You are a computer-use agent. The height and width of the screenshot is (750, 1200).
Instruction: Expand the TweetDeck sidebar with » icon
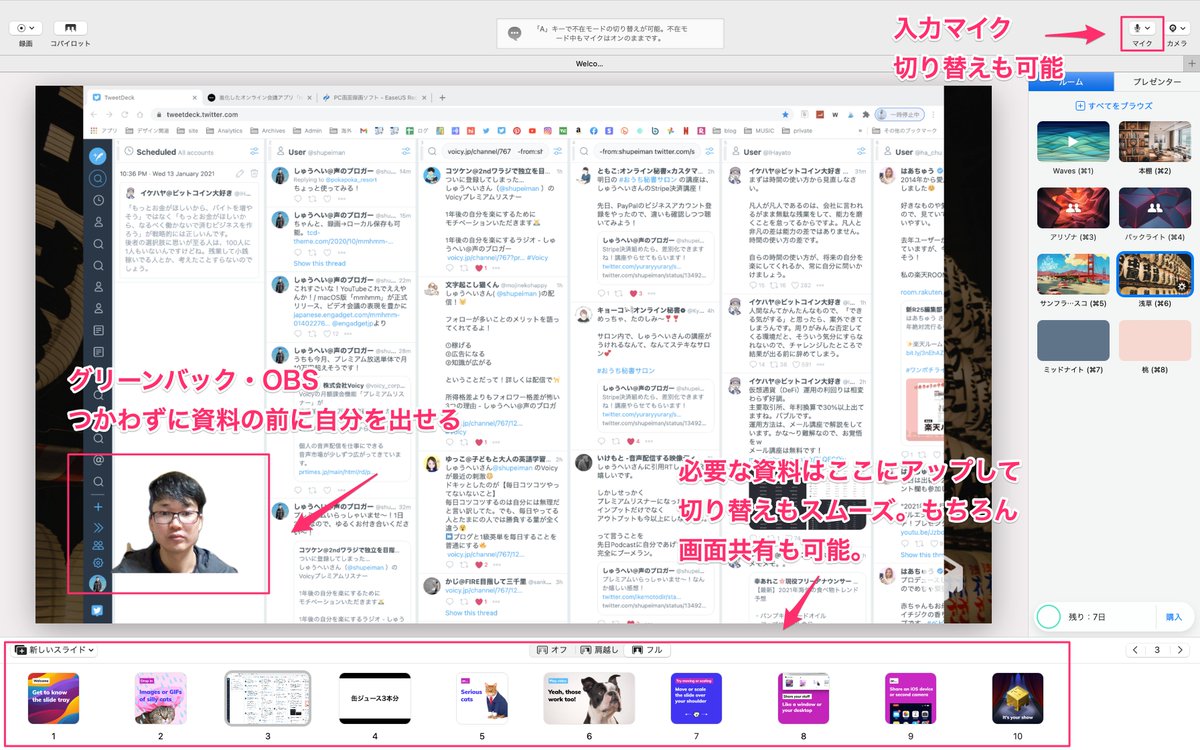pos(98,526)
